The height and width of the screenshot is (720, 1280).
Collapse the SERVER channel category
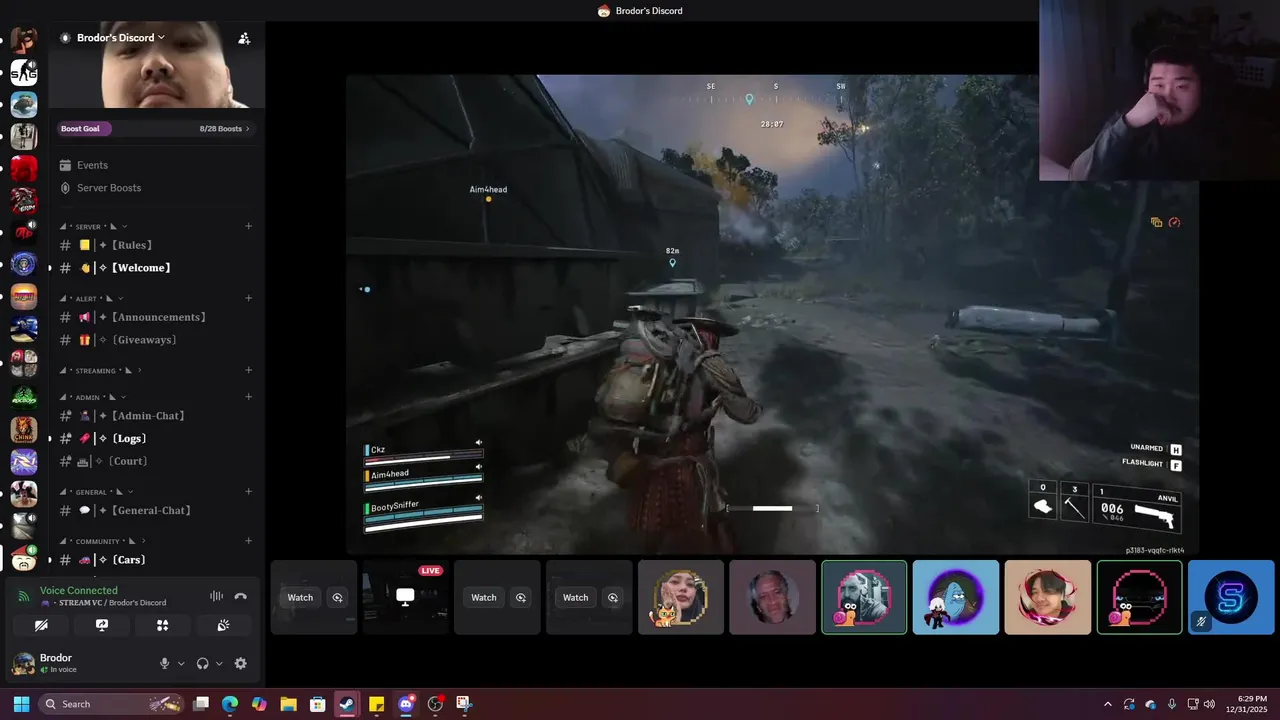[94, 227]
